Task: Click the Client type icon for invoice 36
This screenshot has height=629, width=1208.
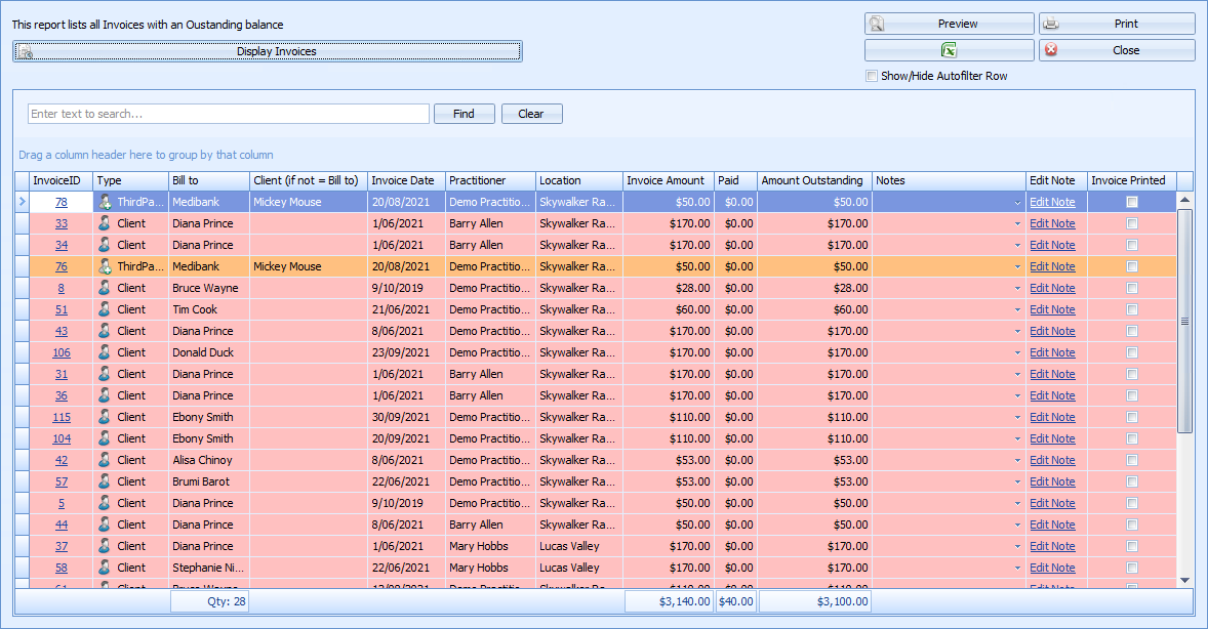Action: 104,395
